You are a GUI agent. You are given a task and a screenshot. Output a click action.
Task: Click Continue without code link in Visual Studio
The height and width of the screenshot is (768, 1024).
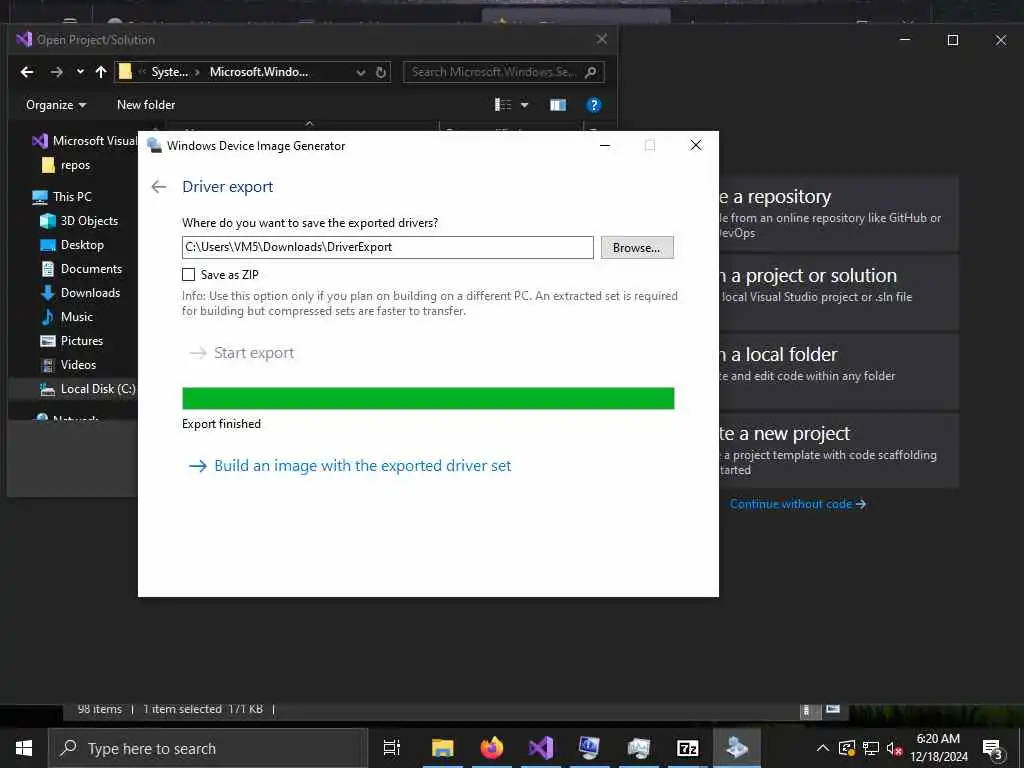[x=797, y=504]
